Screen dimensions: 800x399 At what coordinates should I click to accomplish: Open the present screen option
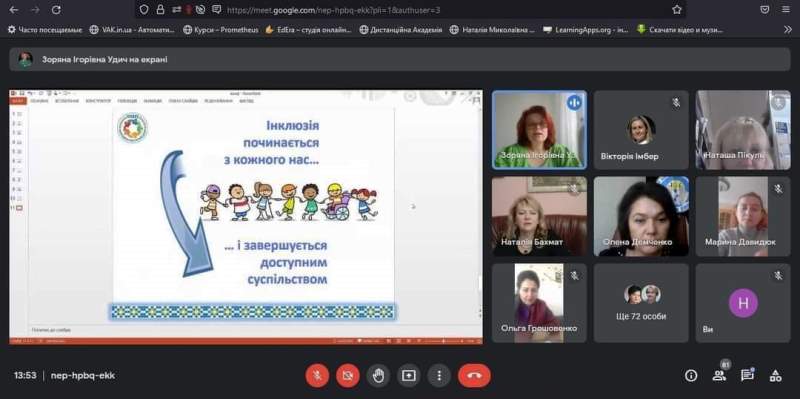(x=409, y=376)
